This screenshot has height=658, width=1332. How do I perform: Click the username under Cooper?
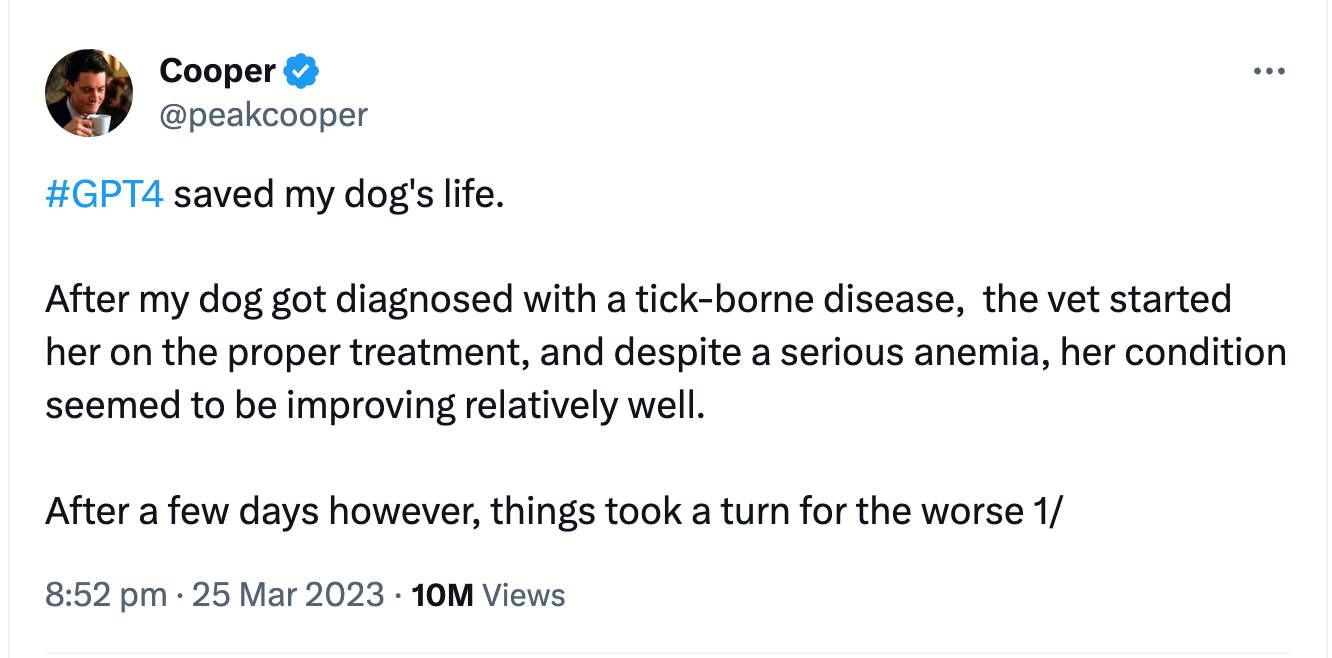264,114
